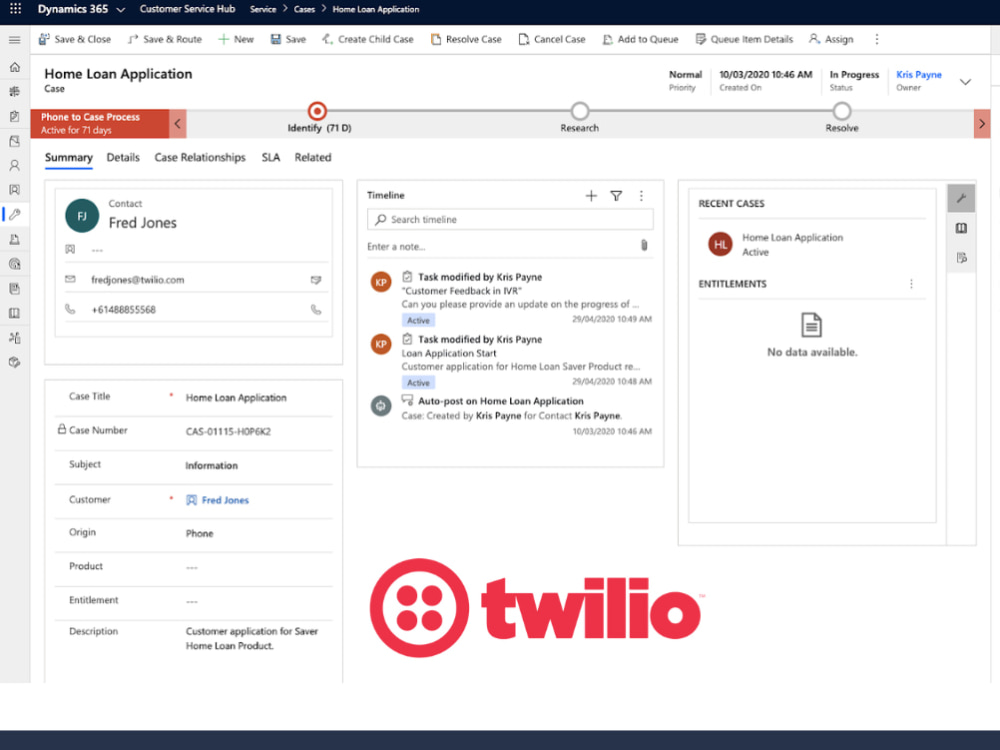This screenshot has height=750, width=1000.
Task: Click the Identify stage marker on the process bar
Action: [317, 112]
